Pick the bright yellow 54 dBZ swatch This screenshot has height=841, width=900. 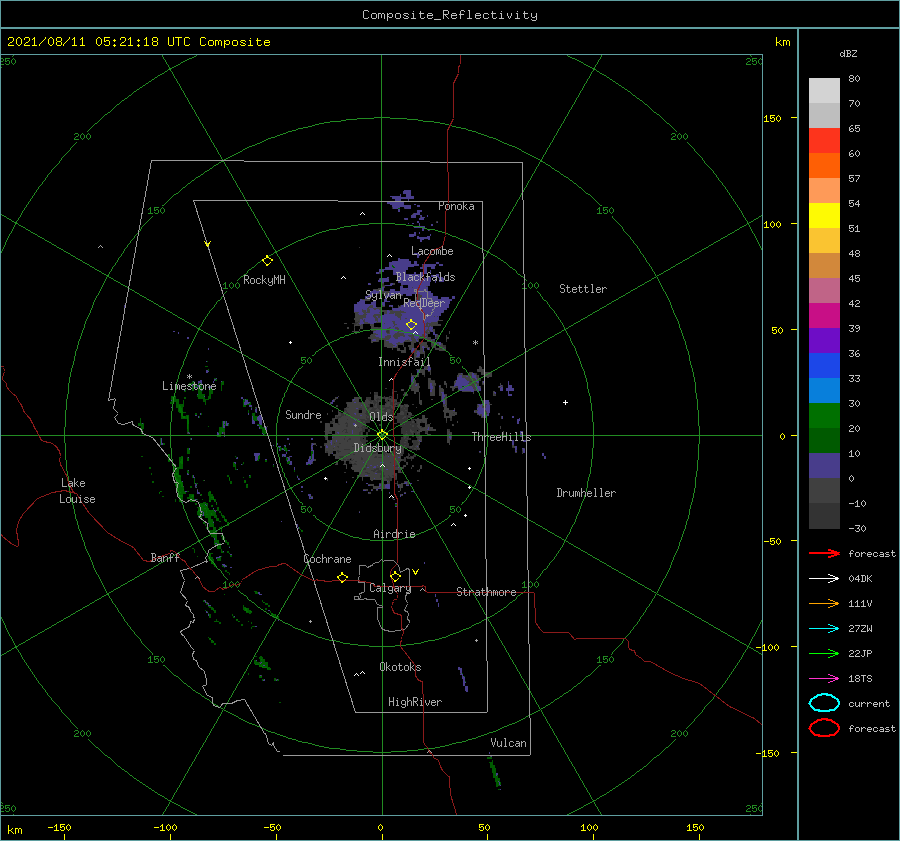824,215
